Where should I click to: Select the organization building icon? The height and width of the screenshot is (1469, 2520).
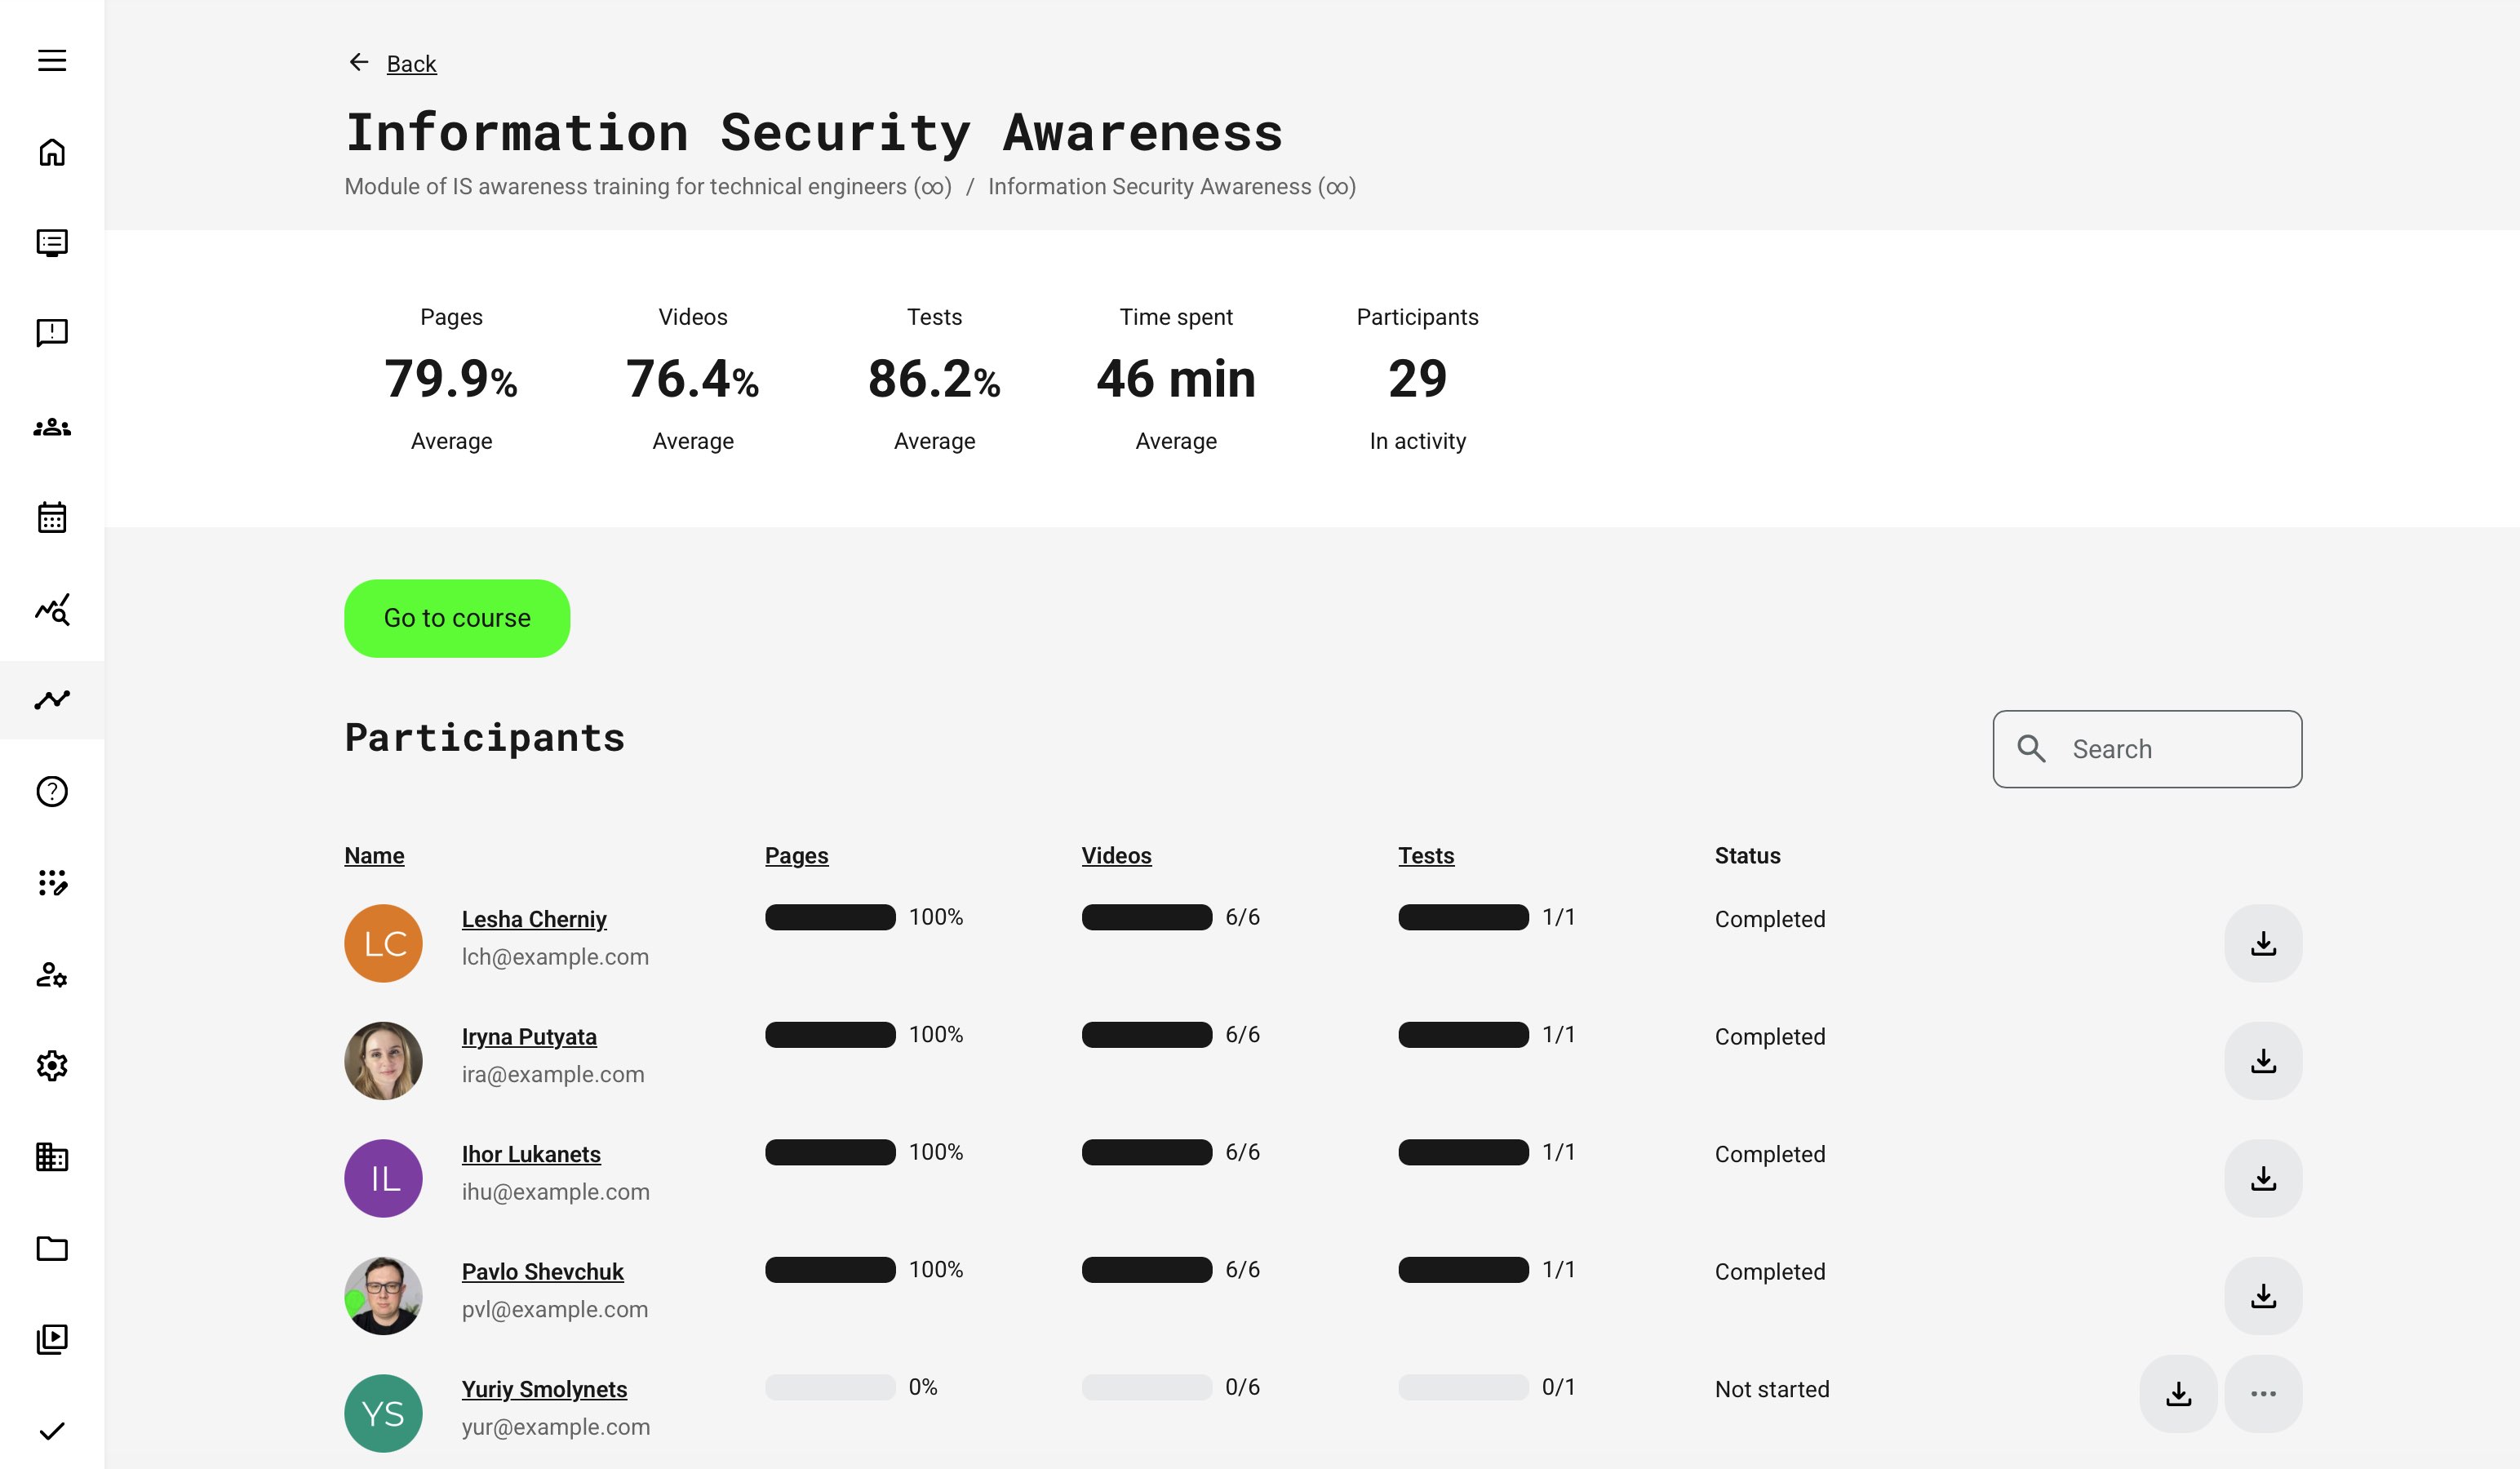point(52,1158)
